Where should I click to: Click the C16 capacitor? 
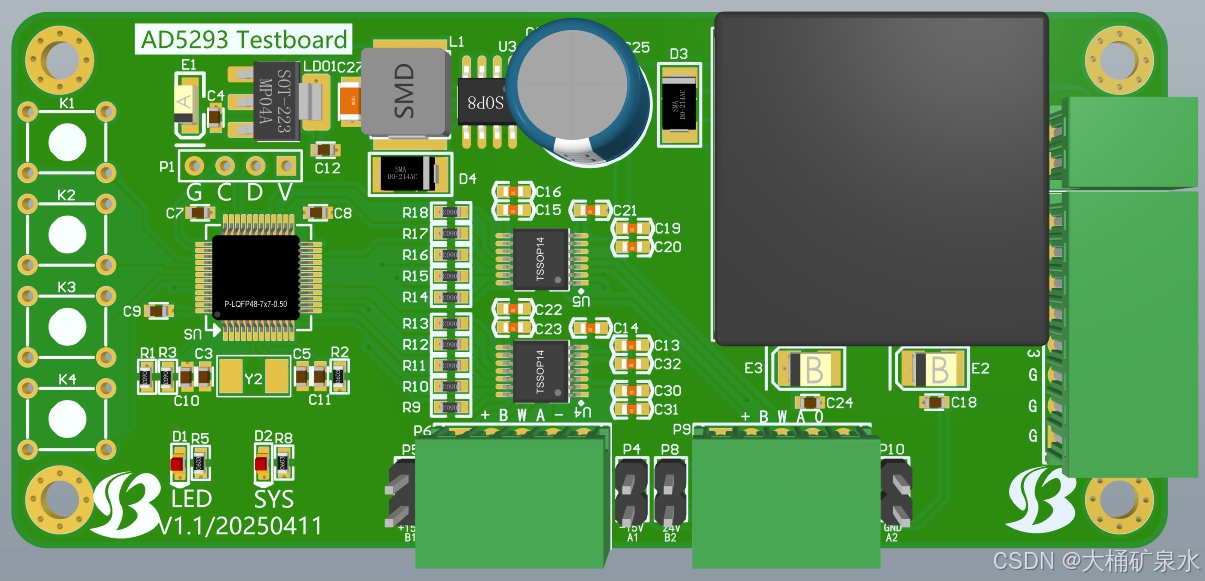[x=512, y=191]
